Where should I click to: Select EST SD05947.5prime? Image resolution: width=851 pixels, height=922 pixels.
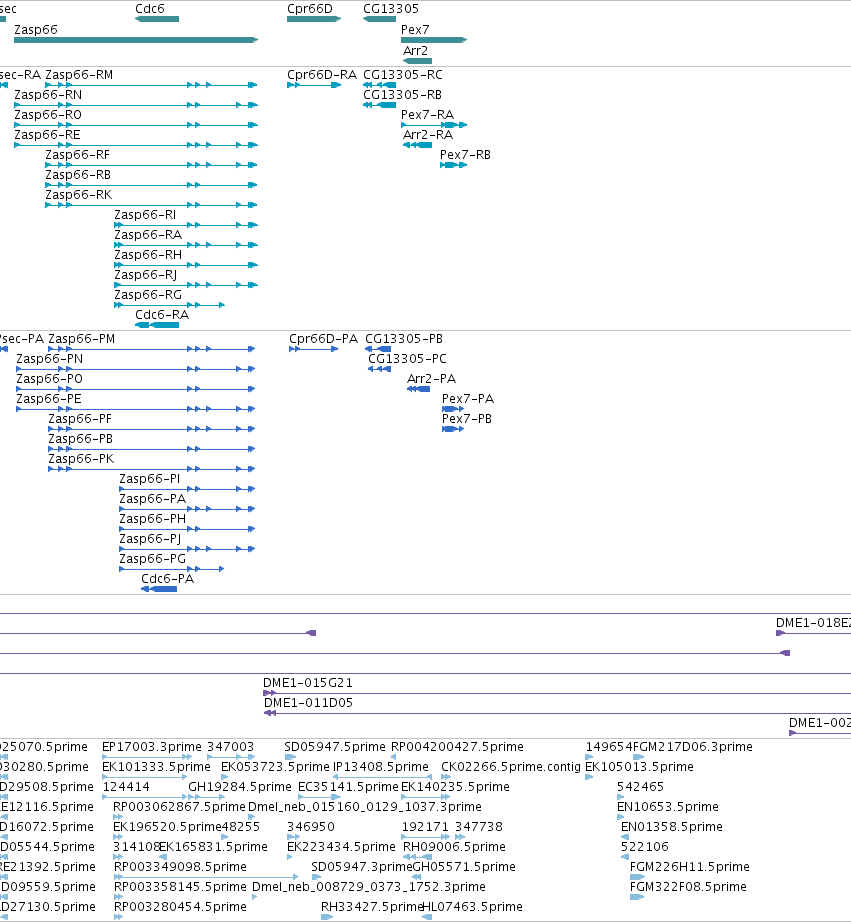point(289,757)
